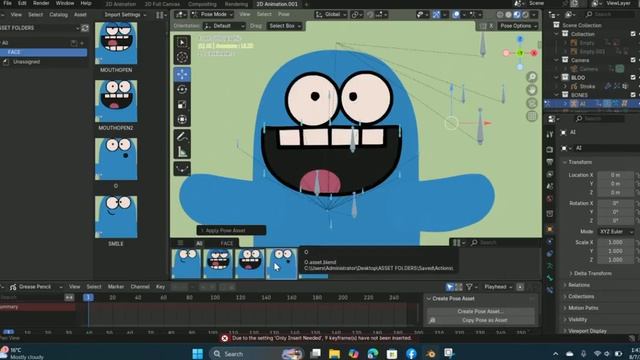Screen dimensions: 640x360
Task: Select the Unassigned catalog entry
Action: tap(27, 62)
